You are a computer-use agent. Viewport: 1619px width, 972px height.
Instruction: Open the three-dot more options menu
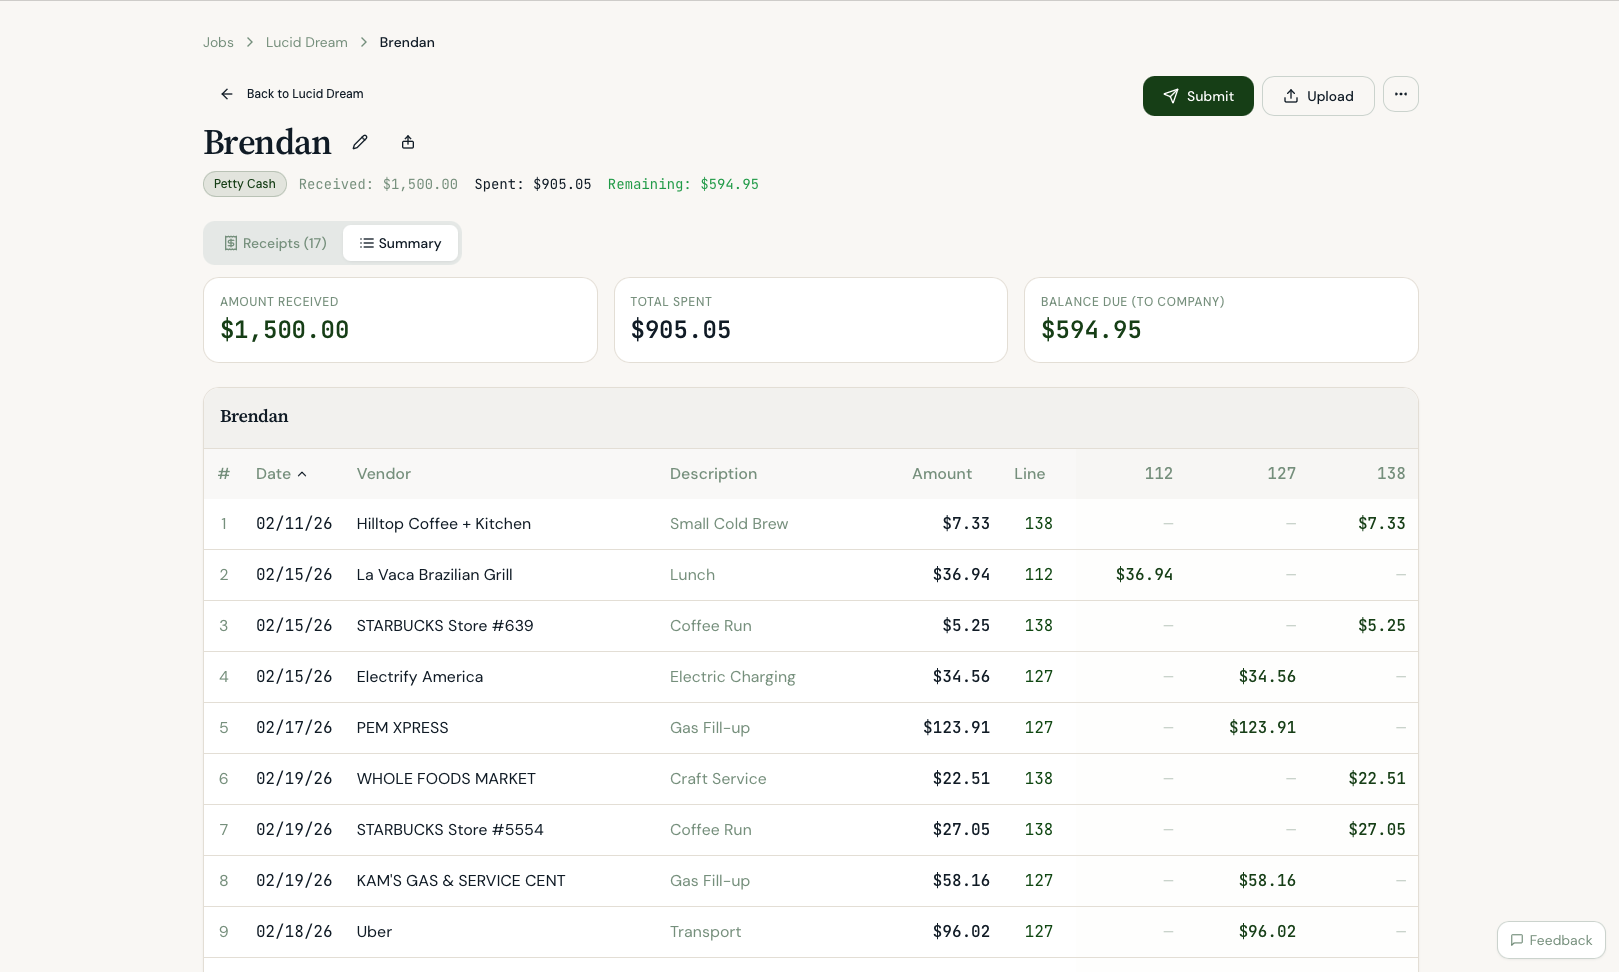coord(1400,94)
